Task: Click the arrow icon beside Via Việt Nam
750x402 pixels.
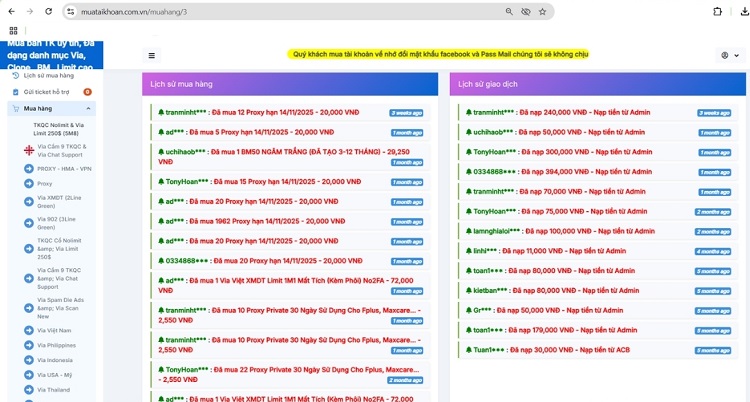Action: click(x=29, y=330)
